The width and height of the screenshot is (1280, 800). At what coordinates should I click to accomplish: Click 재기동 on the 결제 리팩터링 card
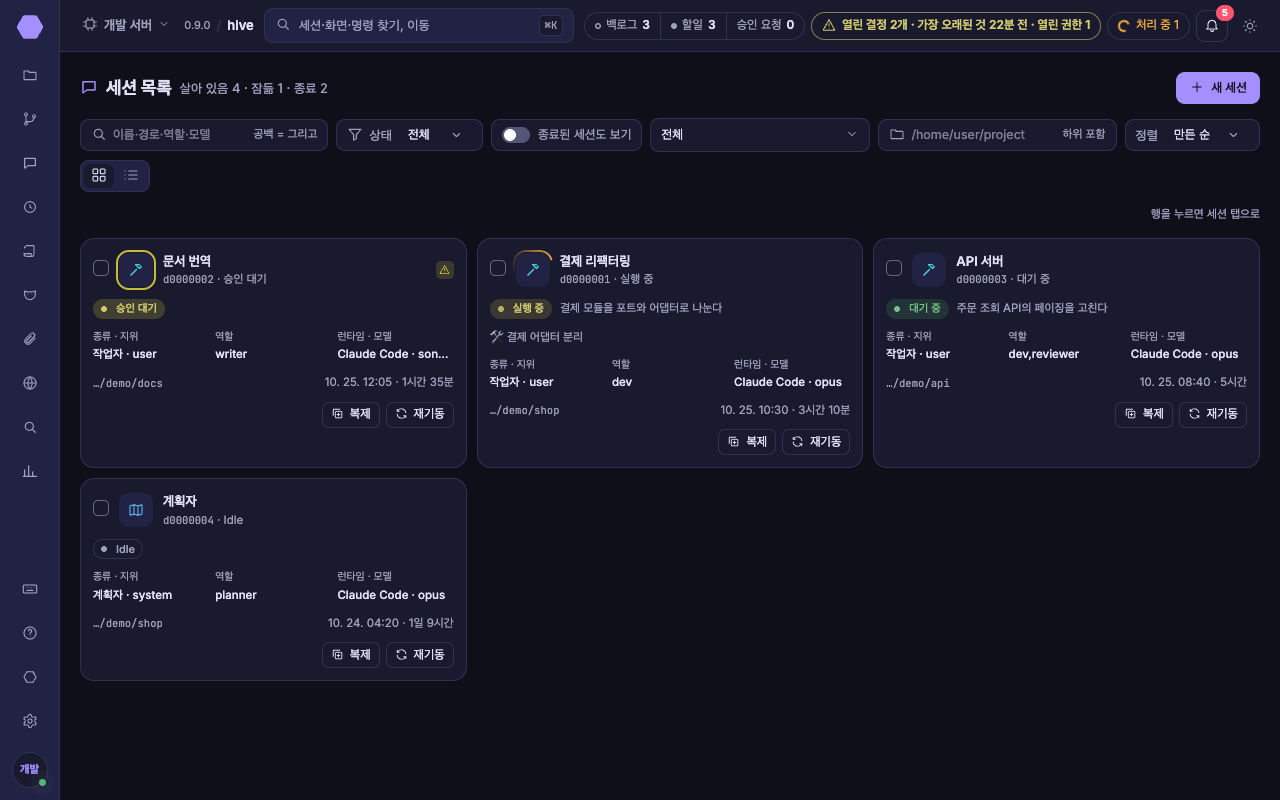coord(816,442)
